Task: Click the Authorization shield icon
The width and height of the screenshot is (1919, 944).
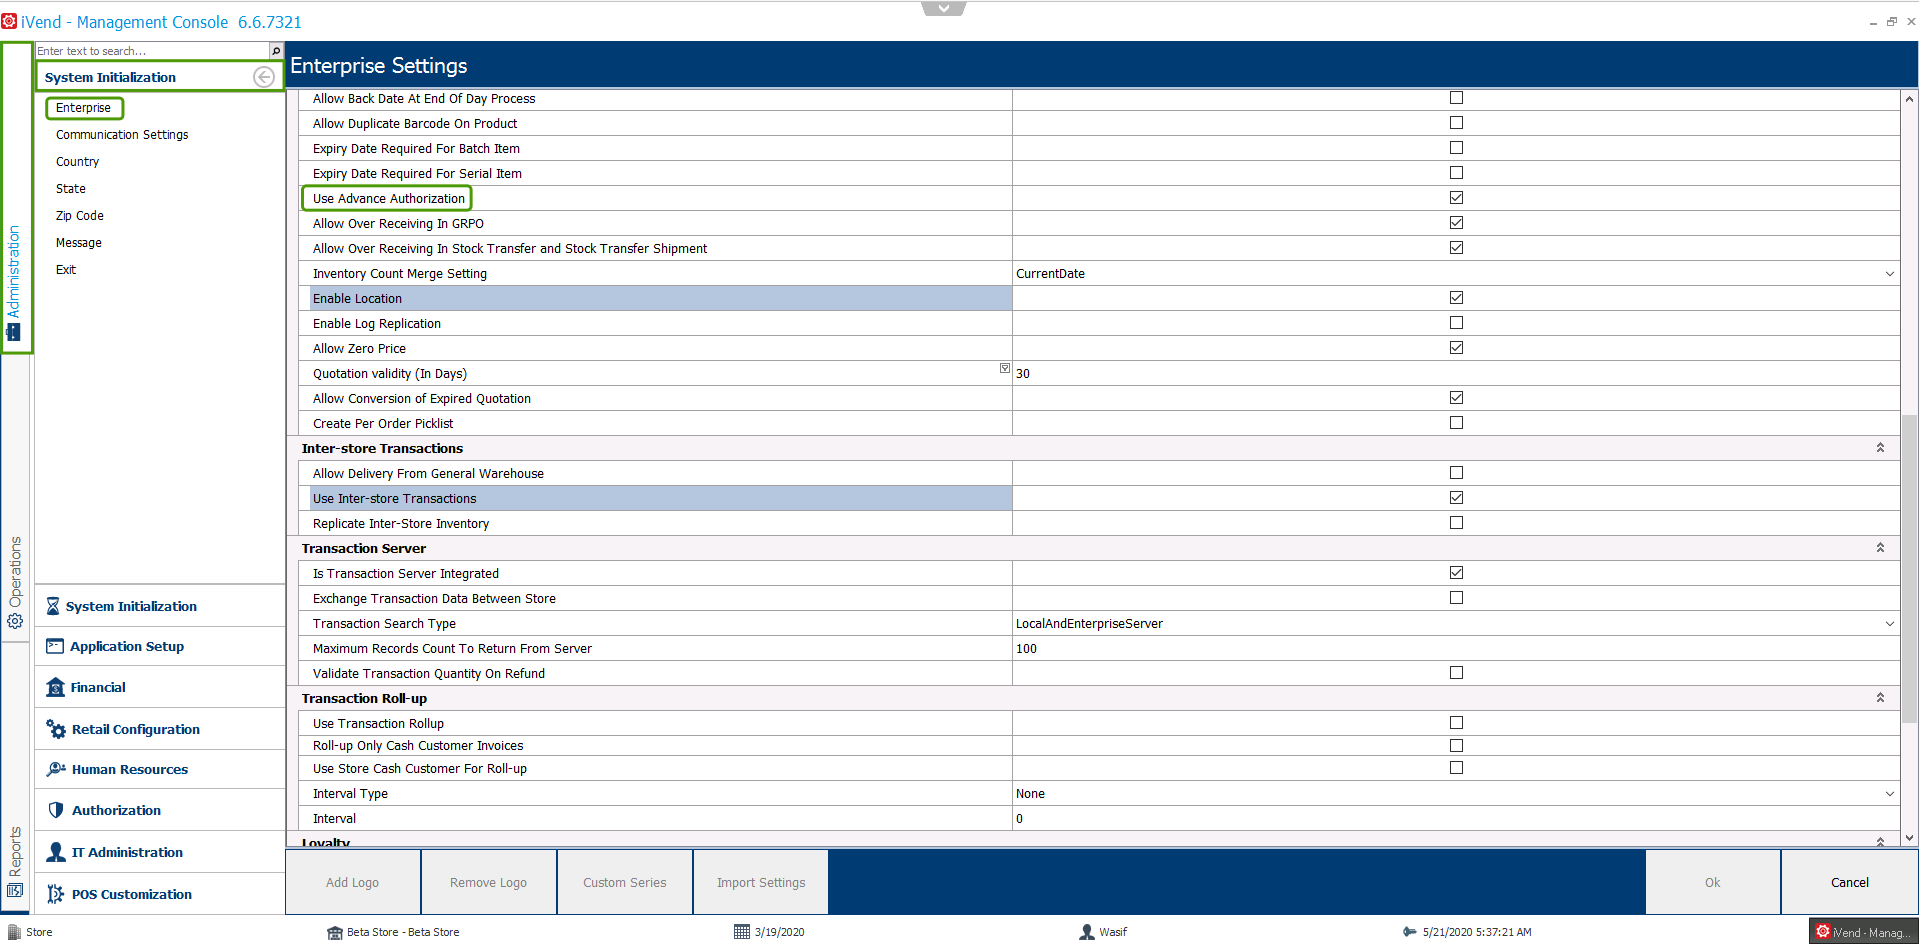Action: (56, 810)
